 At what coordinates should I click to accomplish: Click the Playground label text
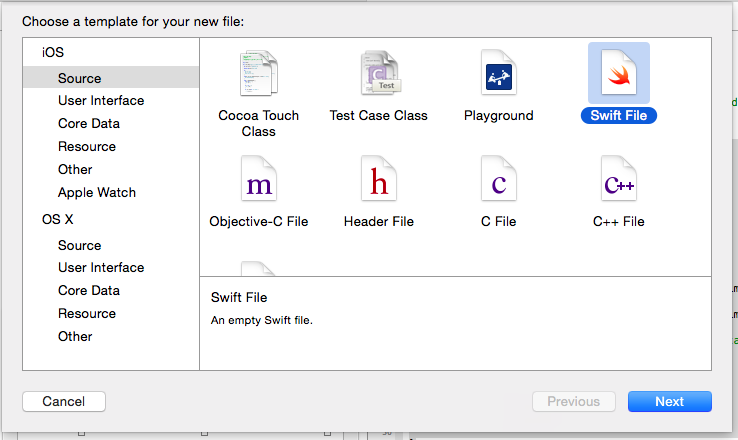(499, 116)
